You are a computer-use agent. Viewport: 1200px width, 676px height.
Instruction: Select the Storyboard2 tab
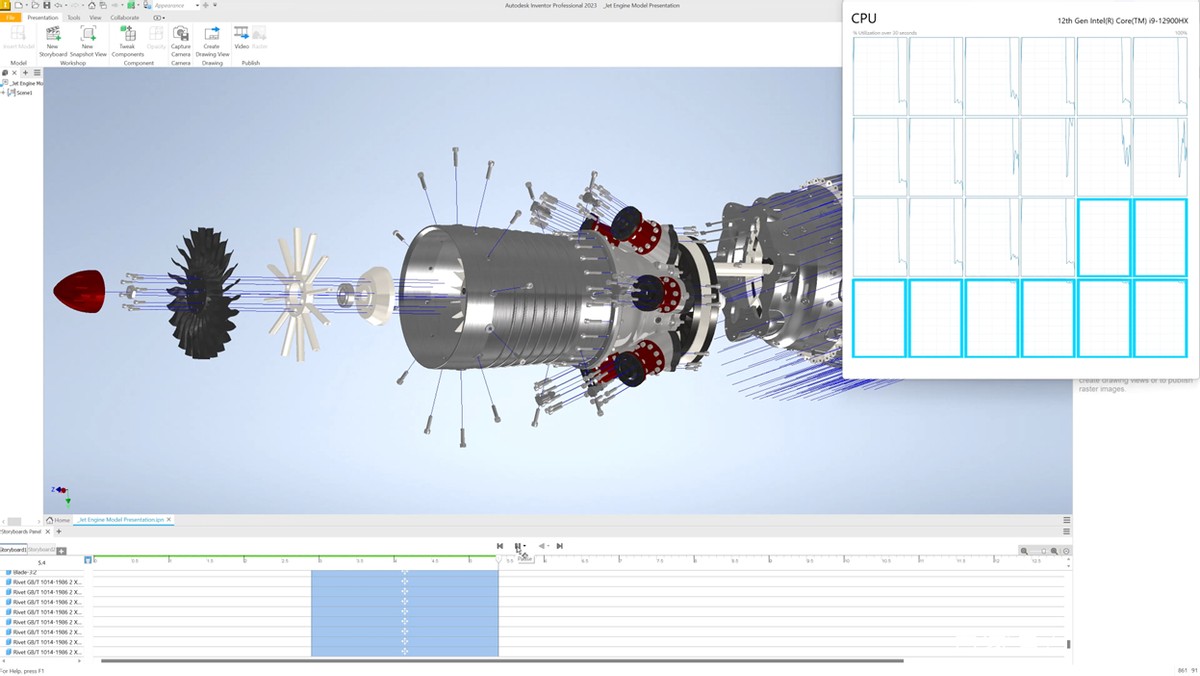point(41,550)
